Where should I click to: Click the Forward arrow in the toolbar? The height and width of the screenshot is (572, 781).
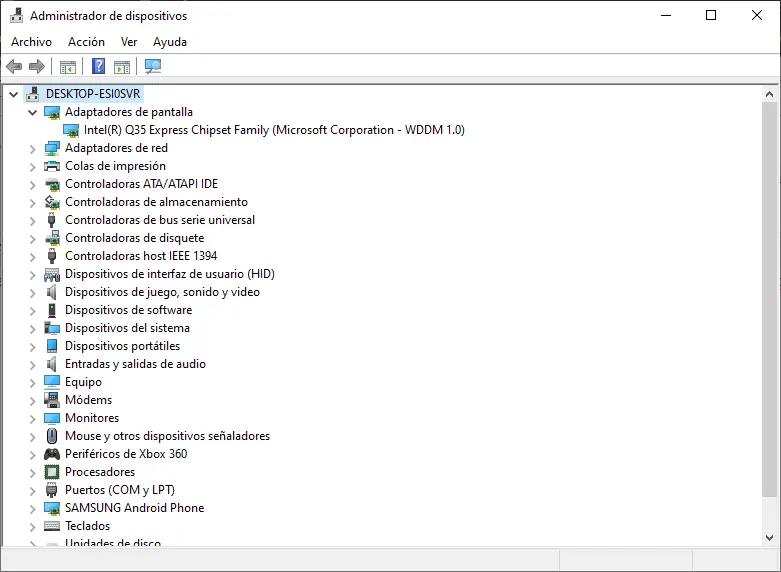coord(37,67)
